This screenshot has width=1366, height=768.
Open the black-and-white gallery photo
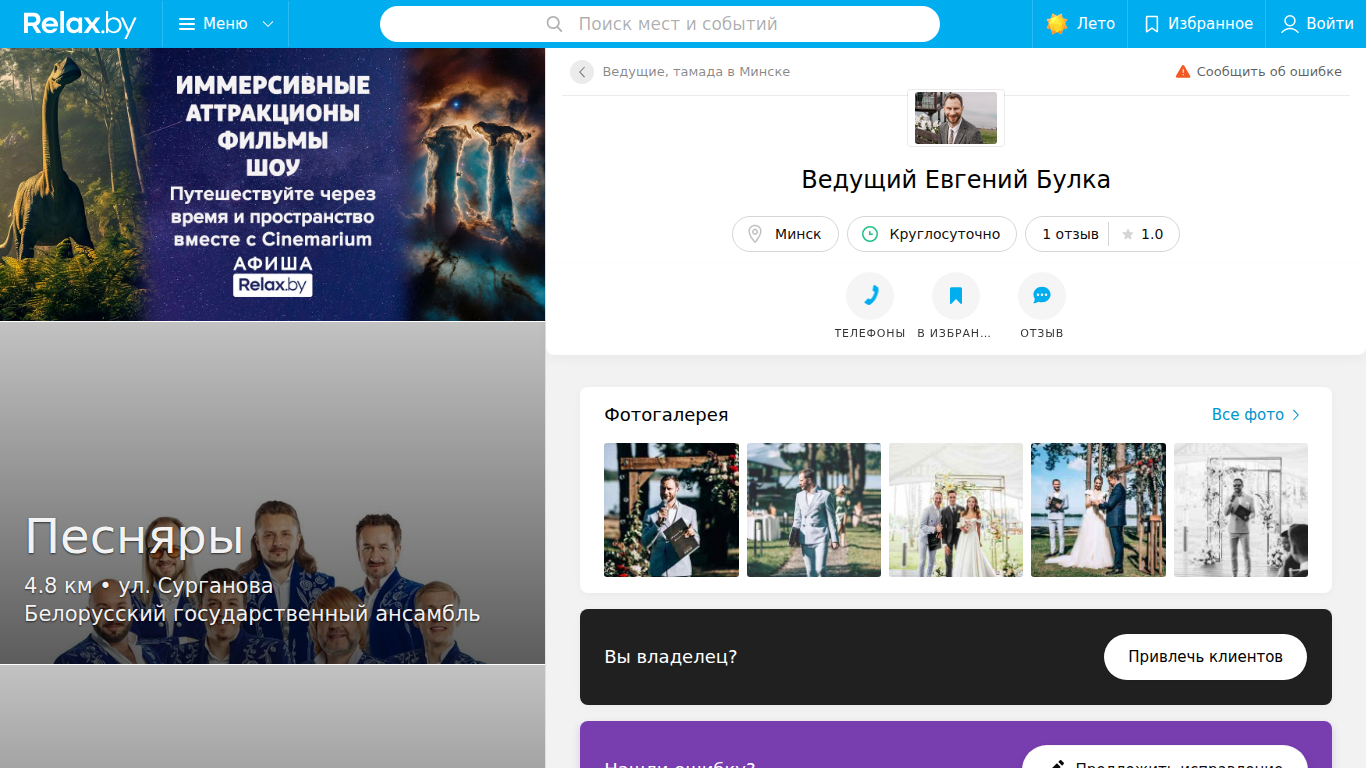(1240, 510)
